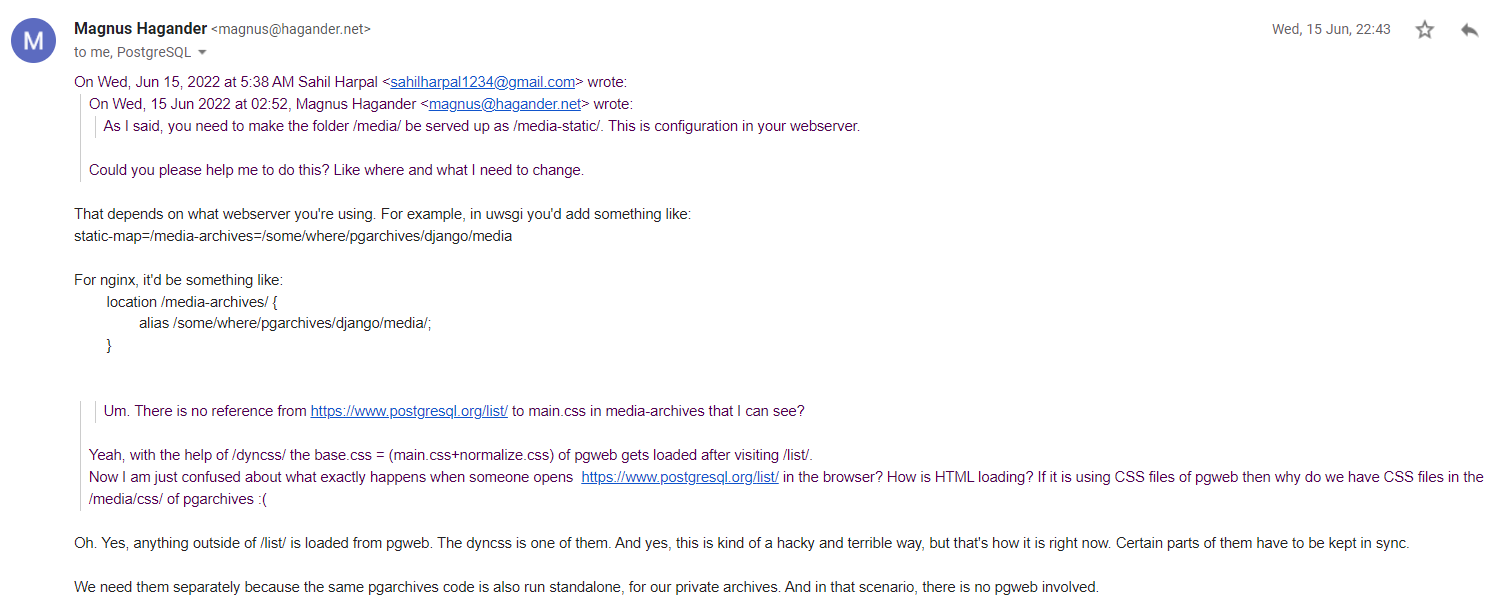Image resolution: width=1511 pixels, height=611 pixels.
Task: Open postgresql.org/list link in 'Um. There is no reference' line
Action: point(409,411)
